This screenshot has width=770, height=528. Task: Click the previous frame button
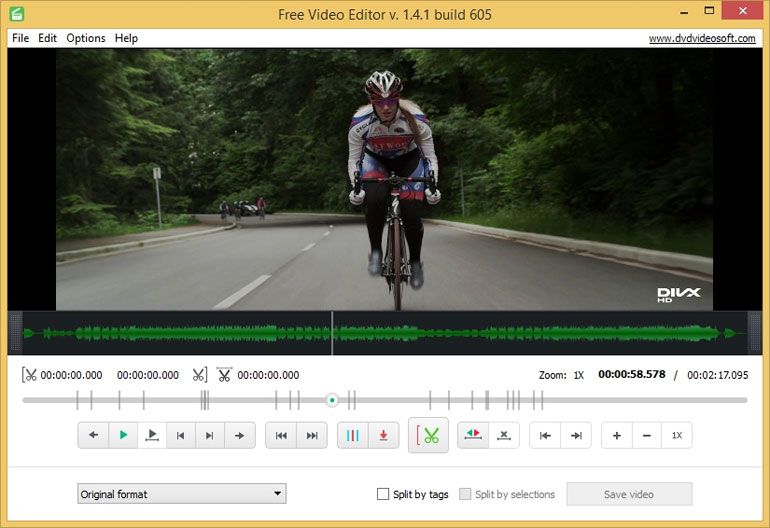(x=181, y=435)
